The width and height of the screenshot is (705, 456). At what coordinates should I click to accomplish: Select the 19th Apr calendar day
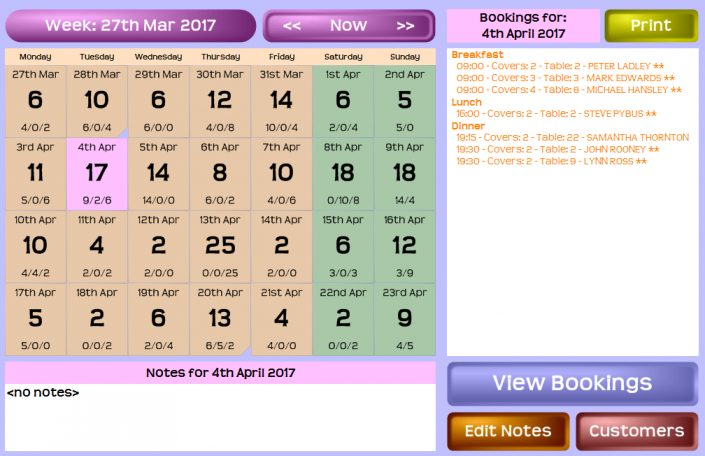[158, 319]
